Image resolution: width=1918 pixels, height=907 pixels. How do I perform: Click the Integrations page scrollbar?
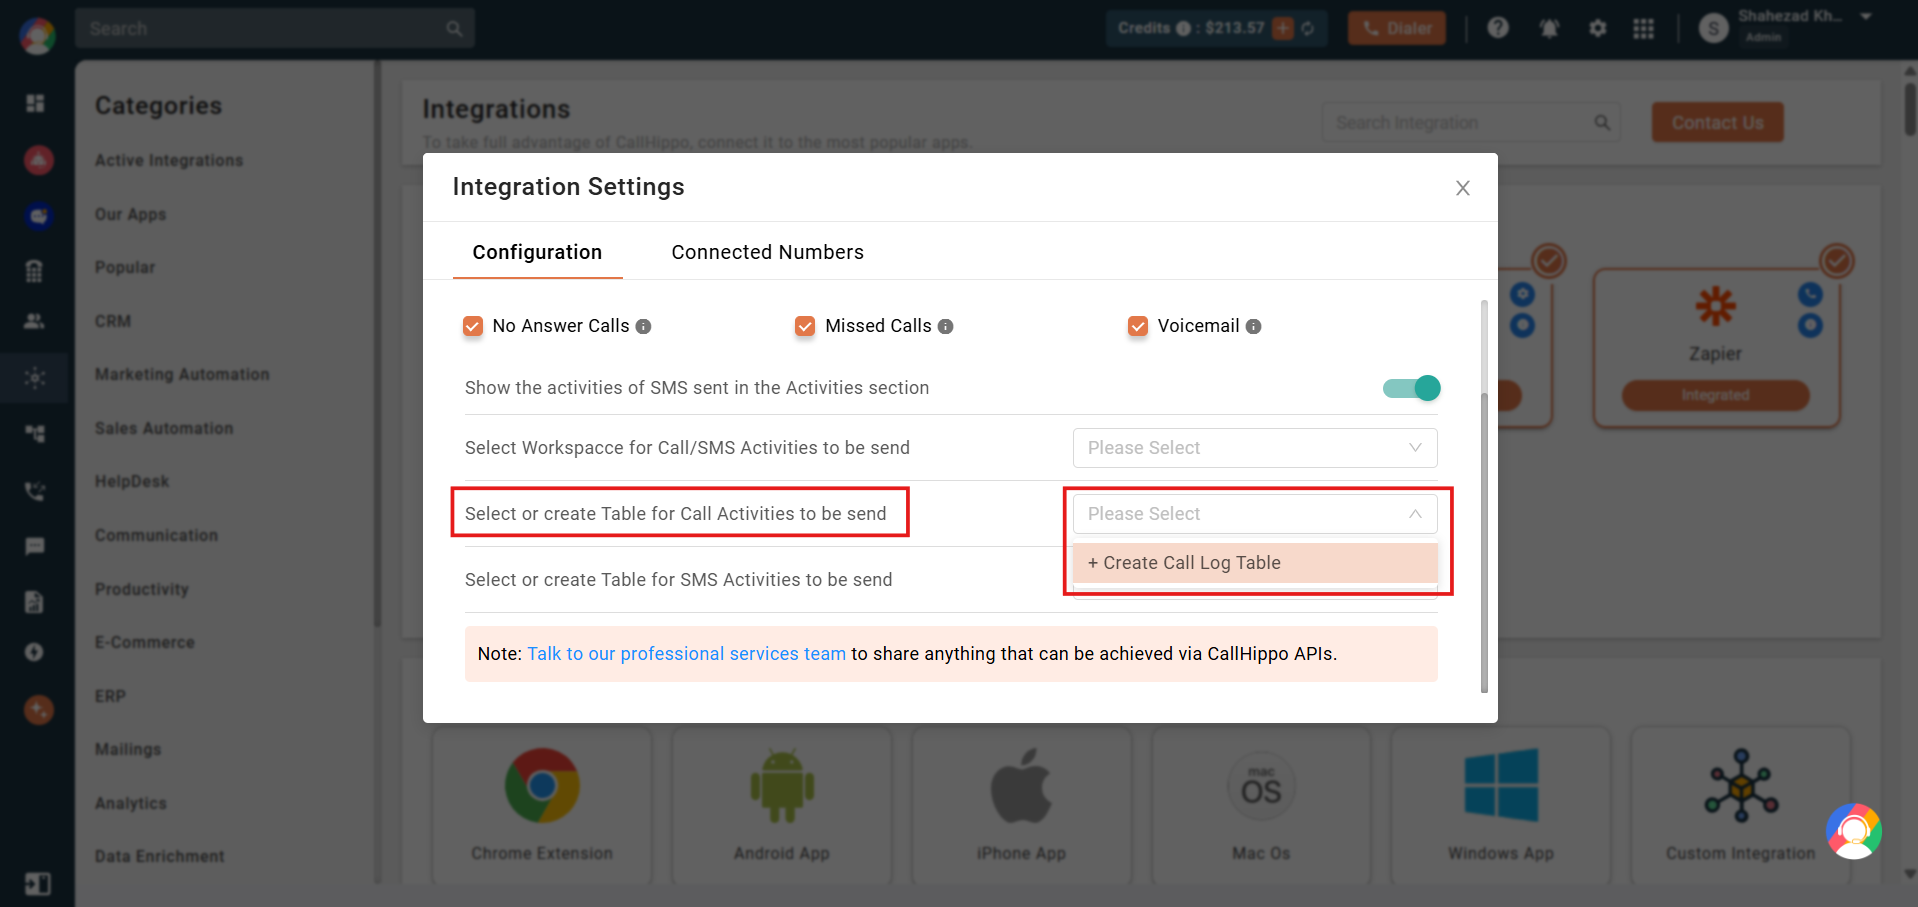tap(1910, 110)
